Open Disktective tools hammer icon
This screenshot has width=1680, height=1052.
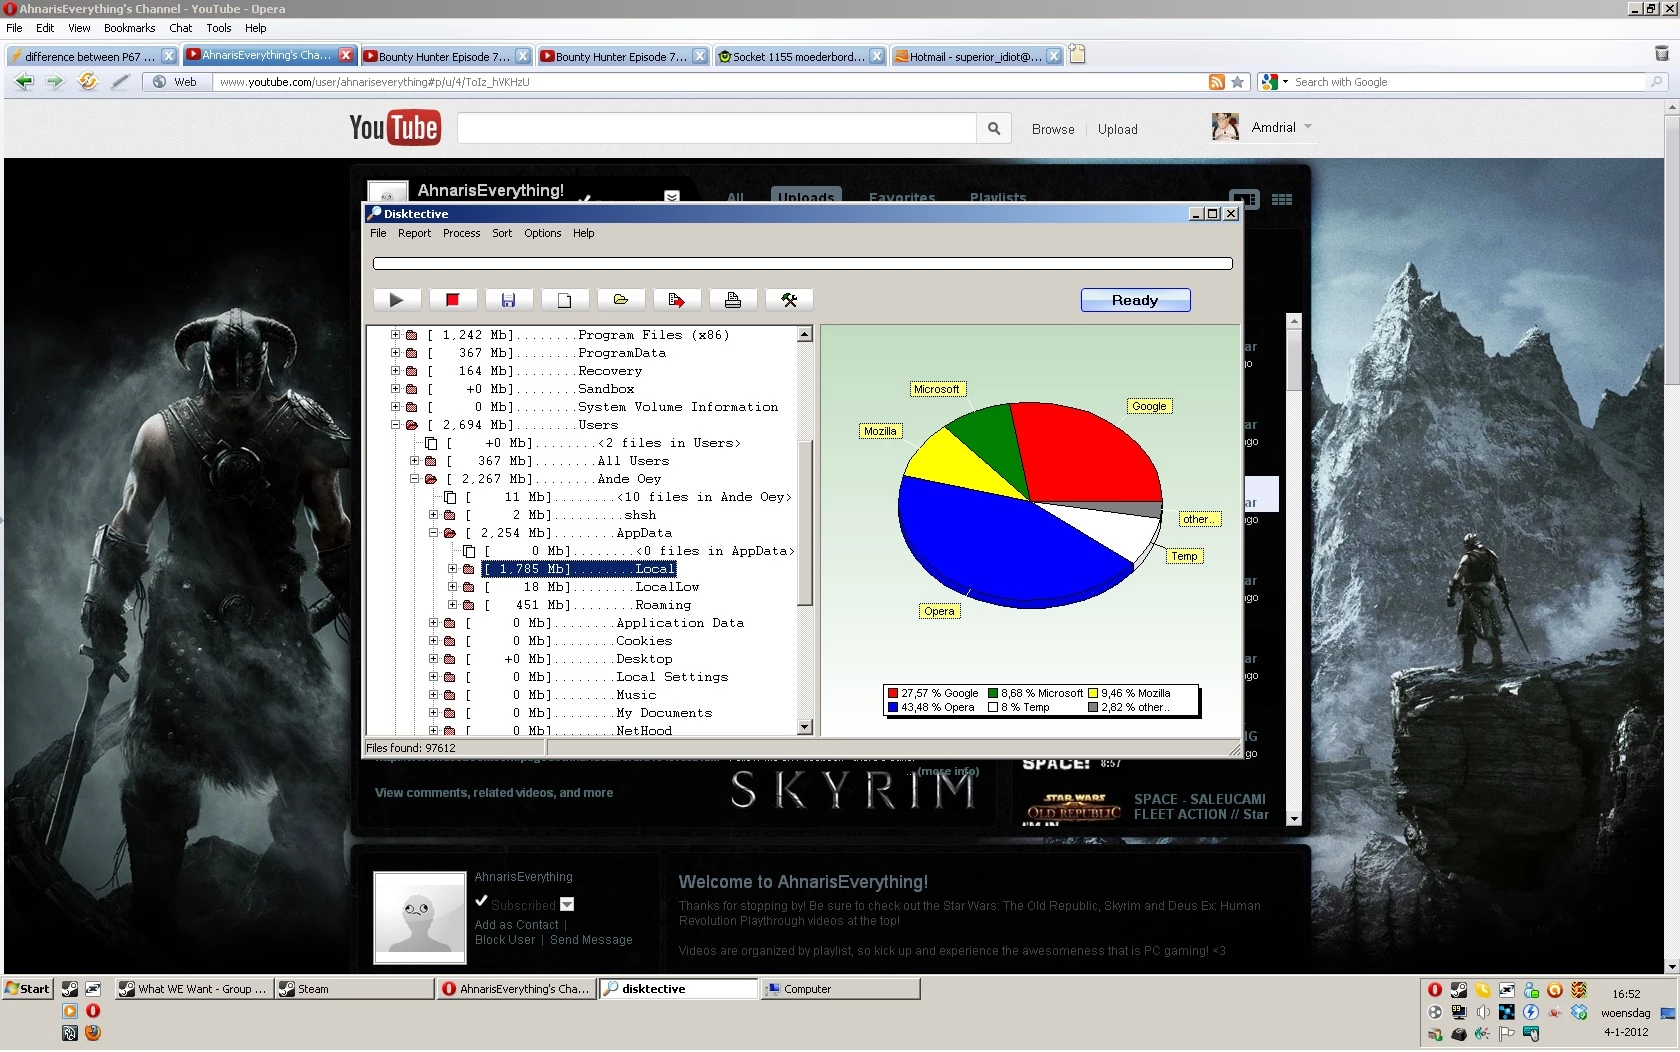tap(789, 300)
